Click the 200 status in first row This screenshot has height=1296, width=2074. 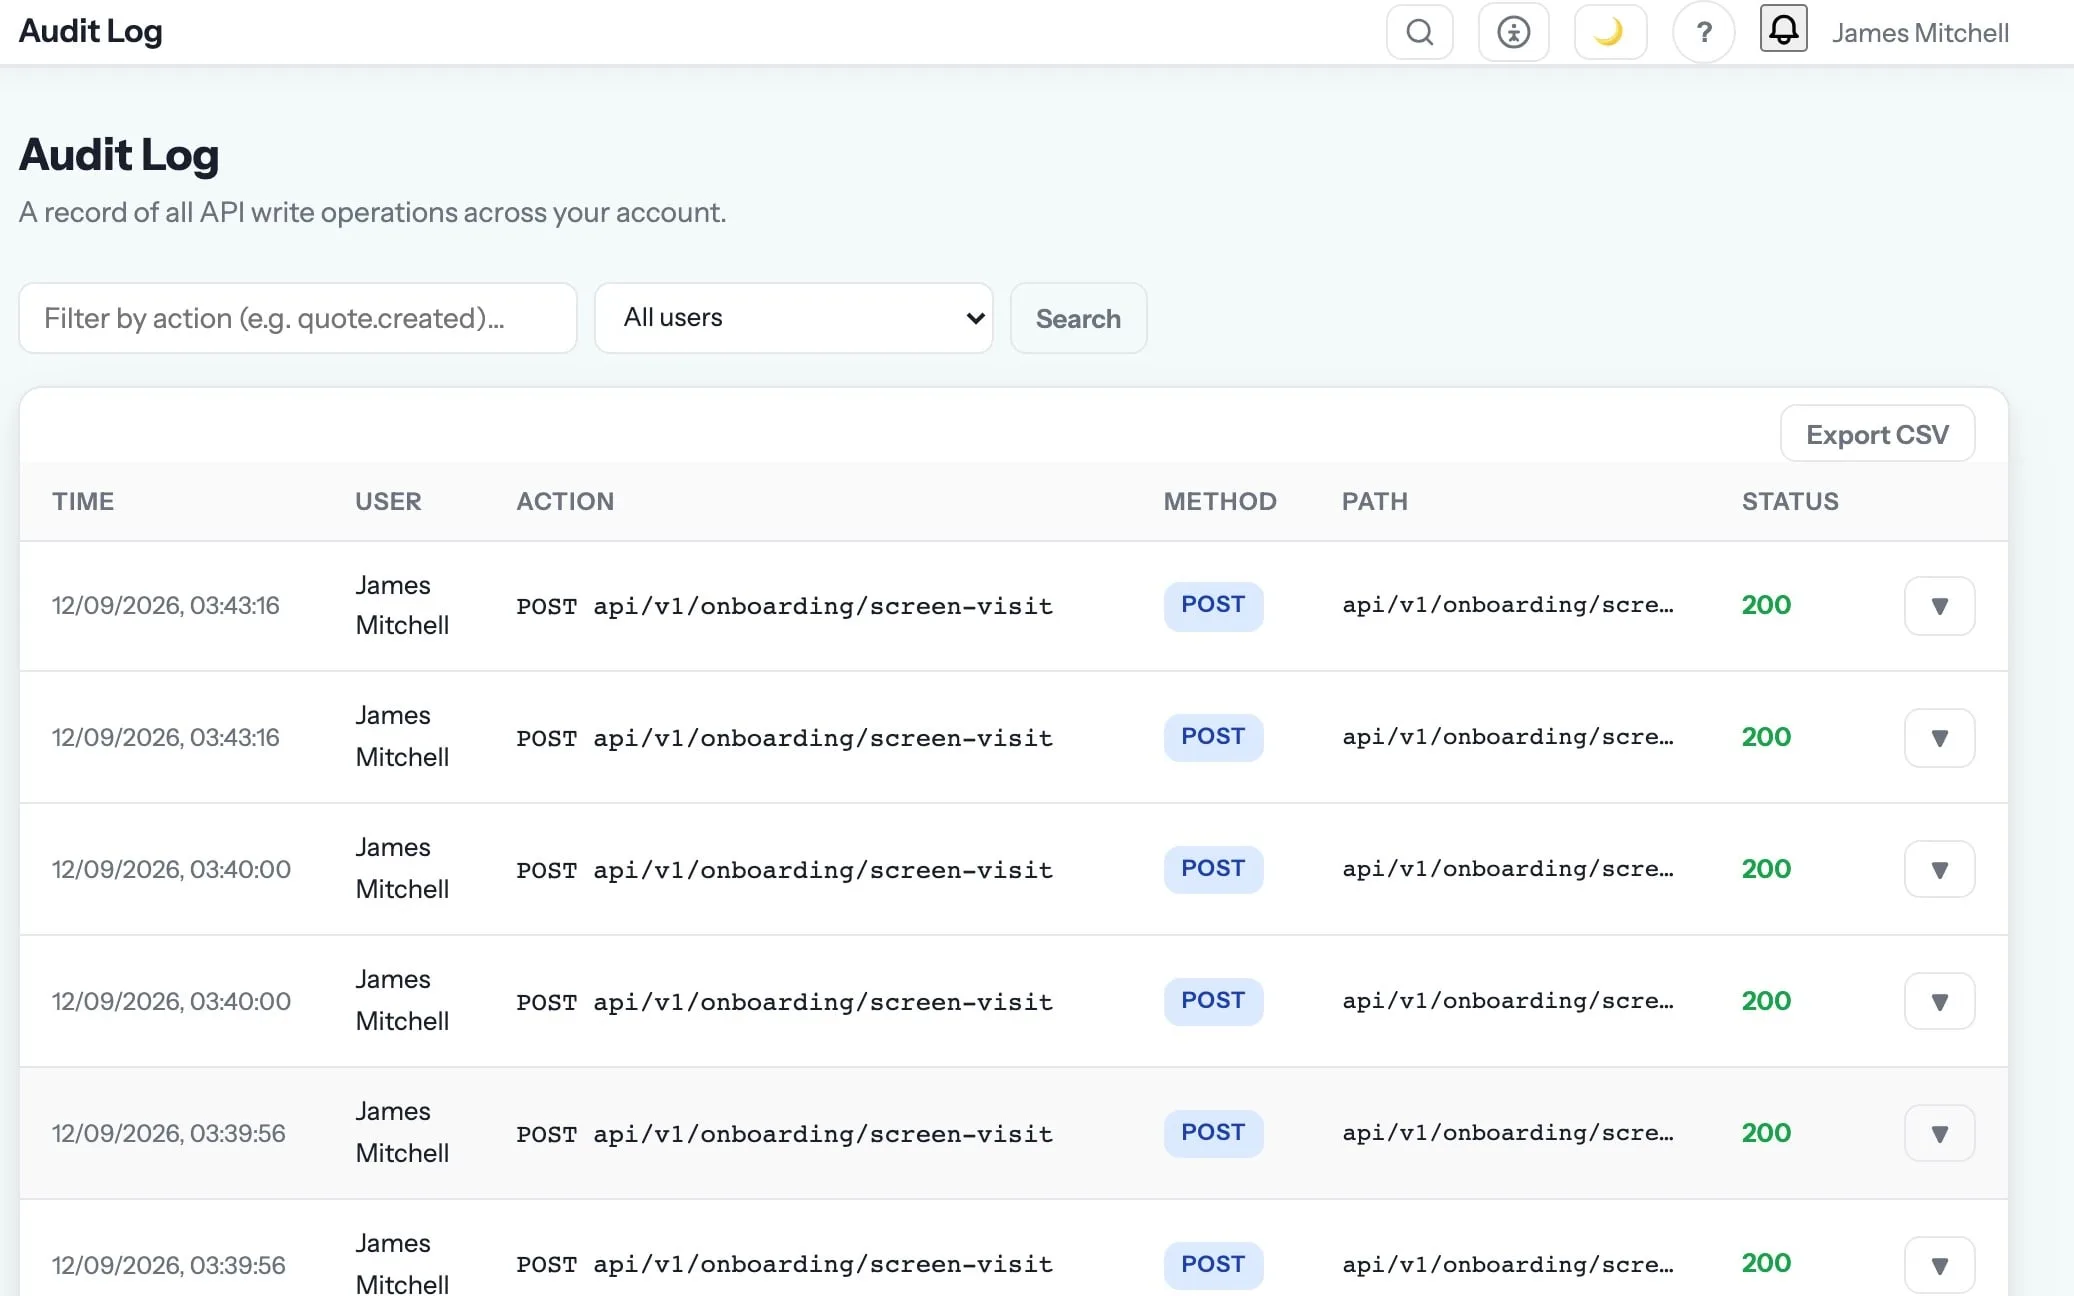tap(1766, 605)
